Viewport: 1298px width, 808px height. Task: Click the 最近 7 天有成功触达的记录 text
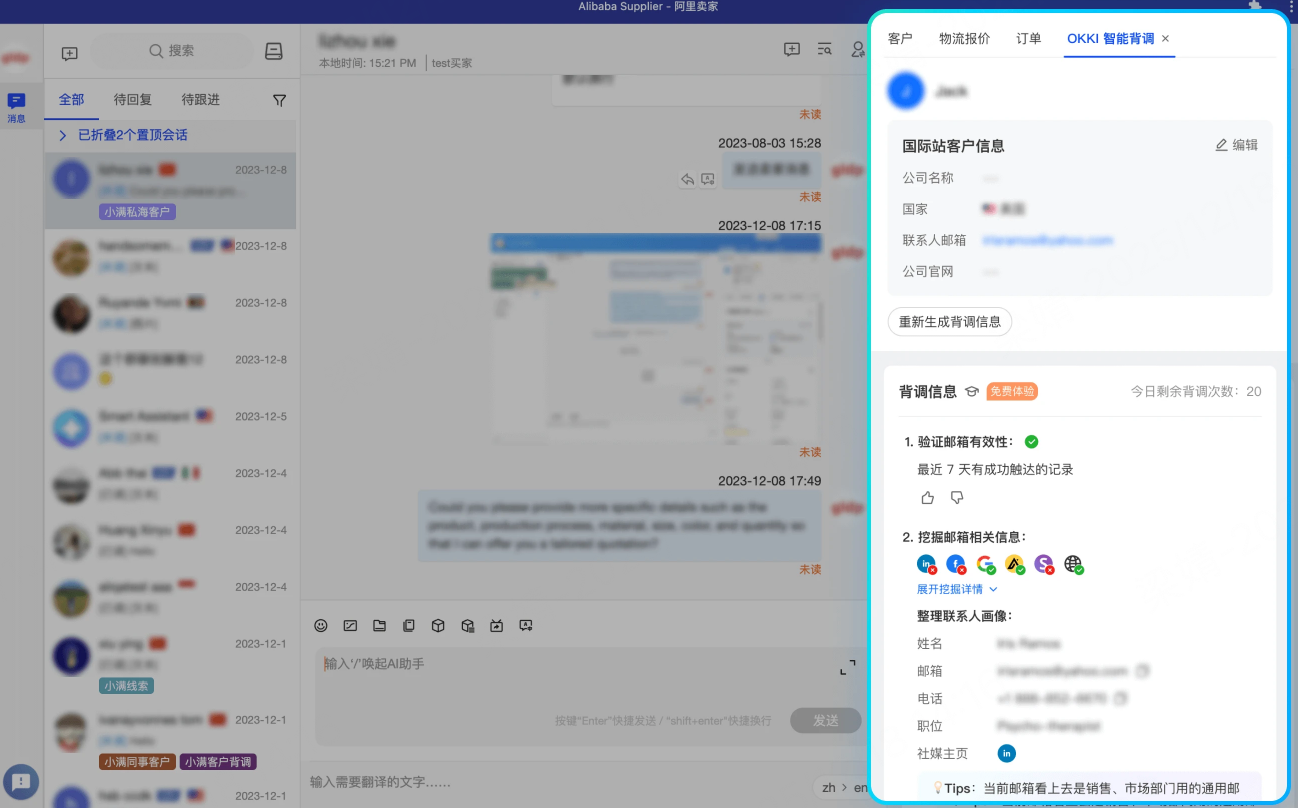pyautogui.click(x=995, y=469)
